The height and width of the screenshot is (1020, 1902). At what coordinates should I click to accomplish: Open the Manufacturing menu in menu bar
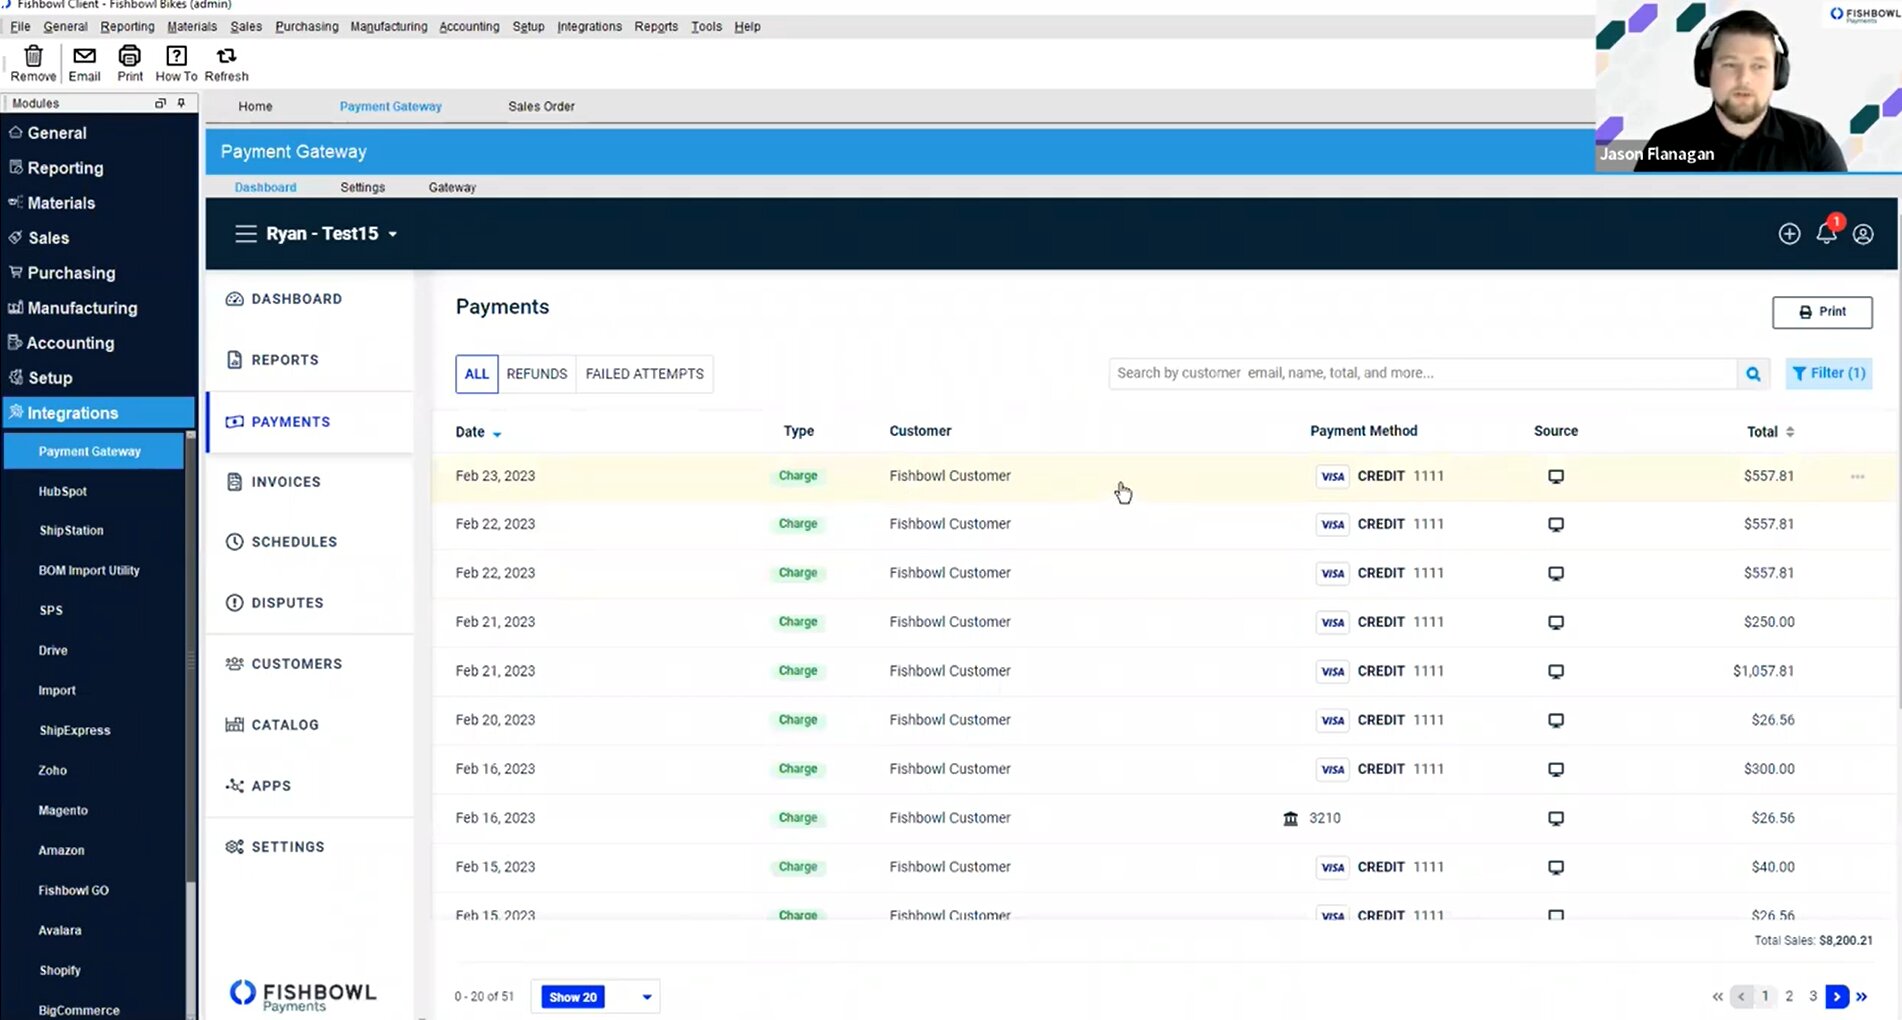[388, 26]
